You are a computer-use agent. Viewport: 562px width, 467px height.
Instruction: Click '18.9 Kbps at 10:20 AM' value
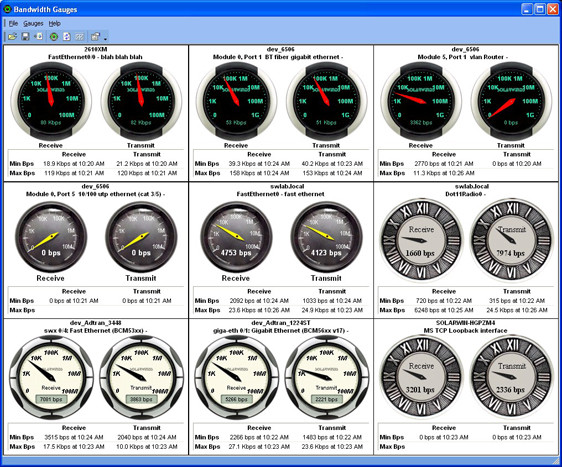[x=74, y=164]
